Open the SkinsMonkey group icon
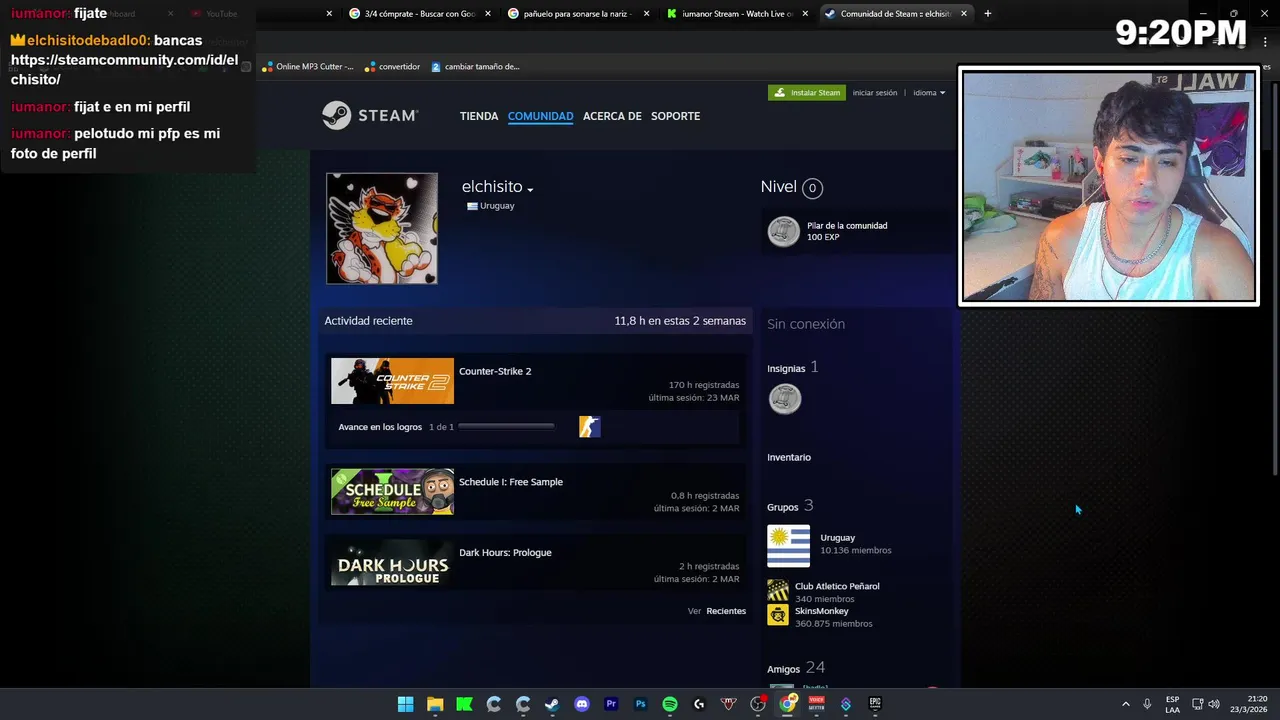The height and width of the screenshot is (720, 1280). point(778,615)
